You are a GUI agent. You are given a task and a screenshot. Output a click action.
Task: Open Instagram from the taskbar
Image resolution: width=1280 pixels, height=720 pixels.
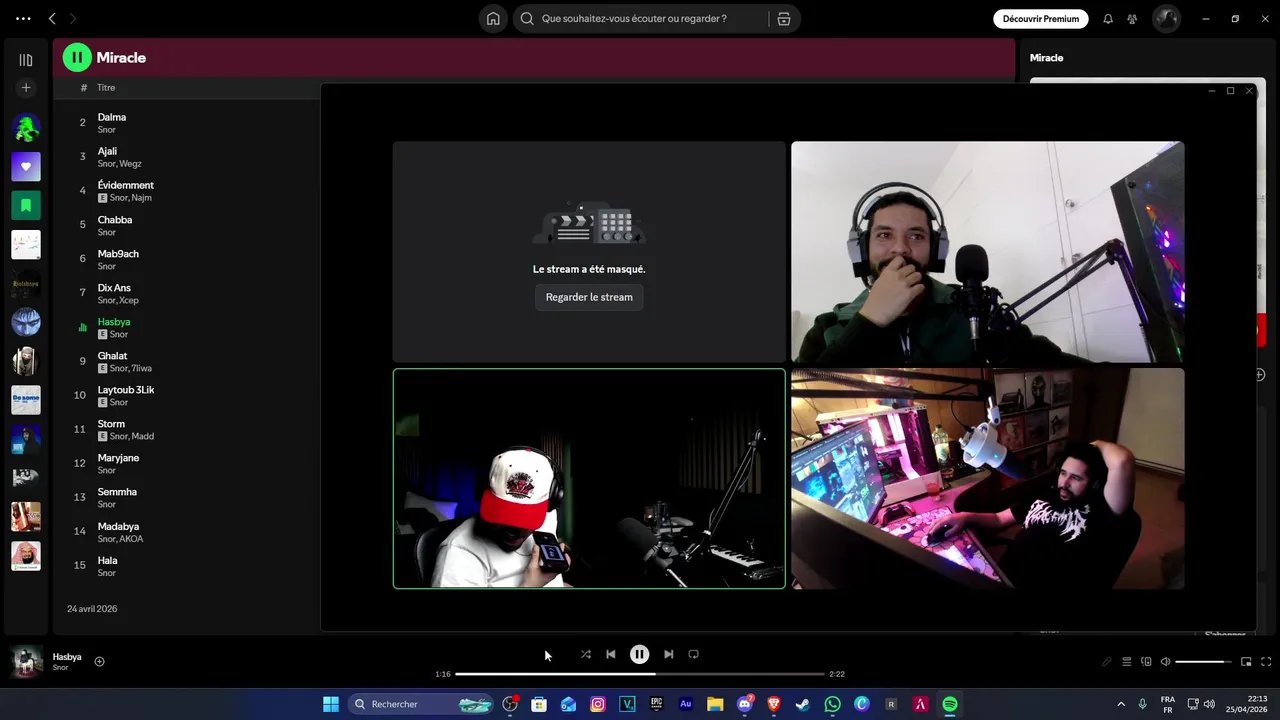(598, 704)
